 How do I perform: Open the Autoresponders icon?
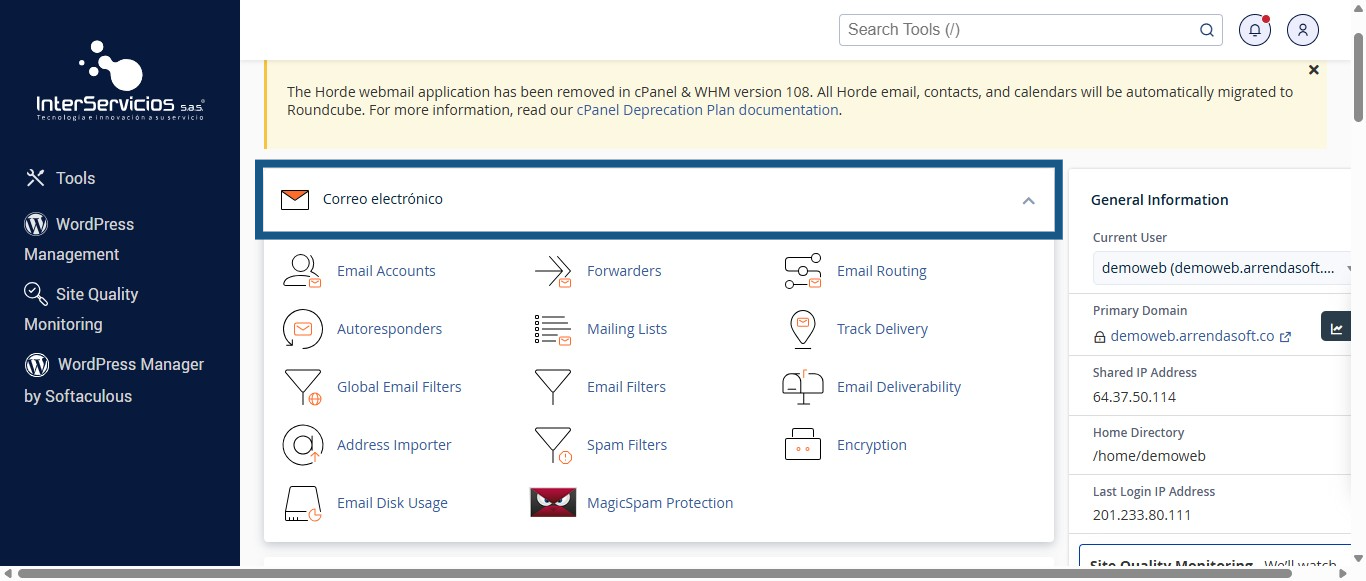(x=302, y=329)
